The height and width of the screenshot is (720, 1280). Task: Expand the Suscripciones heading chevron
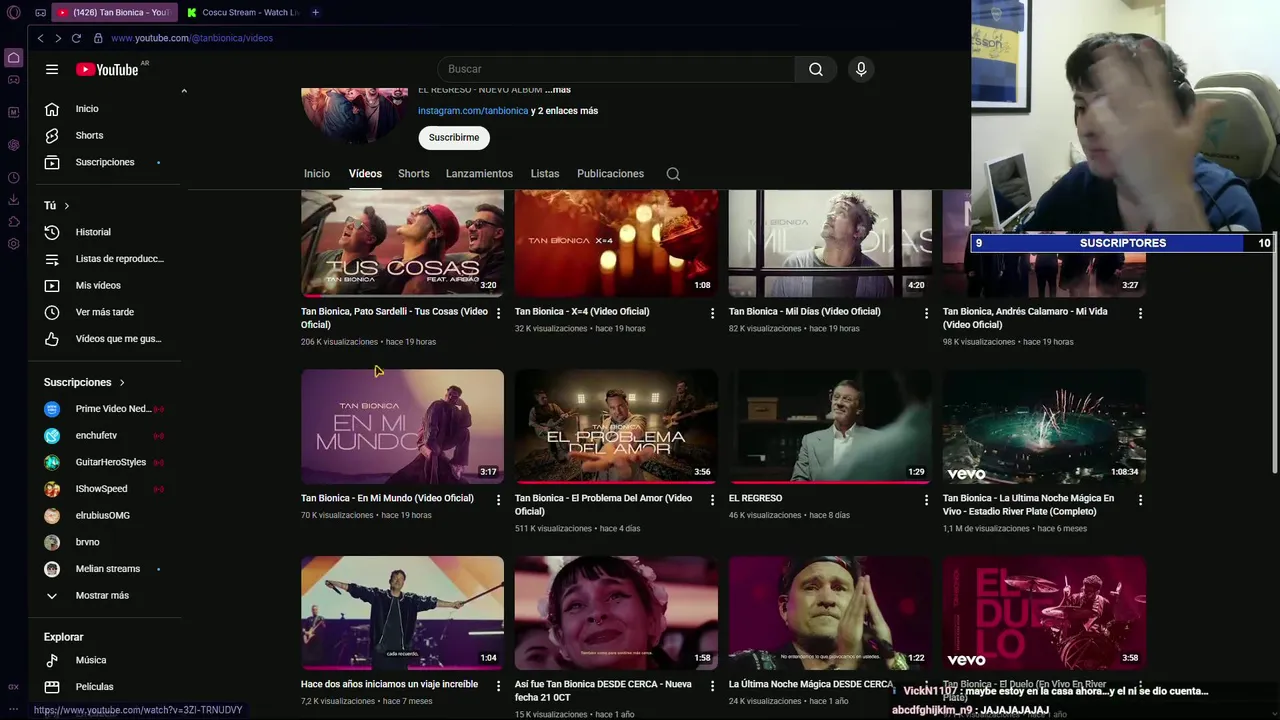[x=122, y=382]
